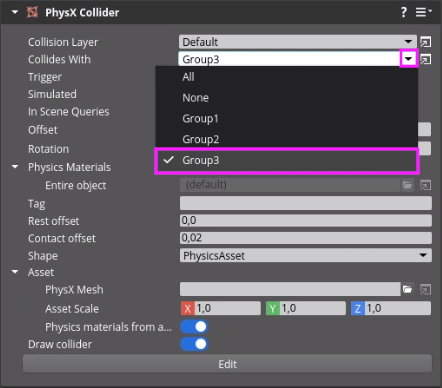The height and width of the screenshot is (388, 442).
Task: Open the Collision Layer Default dropdown
Action: coord(298,42)
